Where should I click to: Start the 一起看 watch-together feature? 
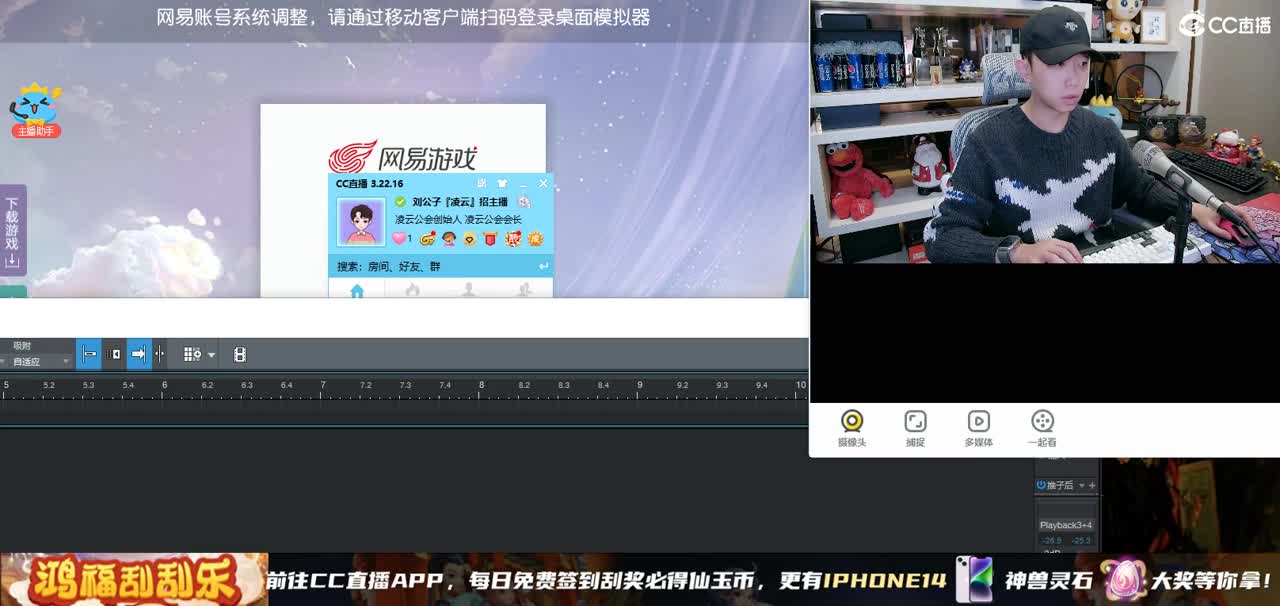click(1042, 428)
